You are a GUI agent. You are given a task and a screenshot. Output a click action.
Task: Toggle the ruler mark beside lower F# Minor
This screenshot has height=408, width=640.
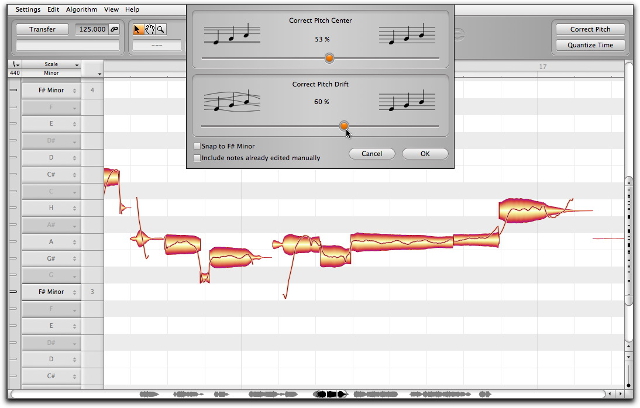pyautogui.click(x=14, y=292)
